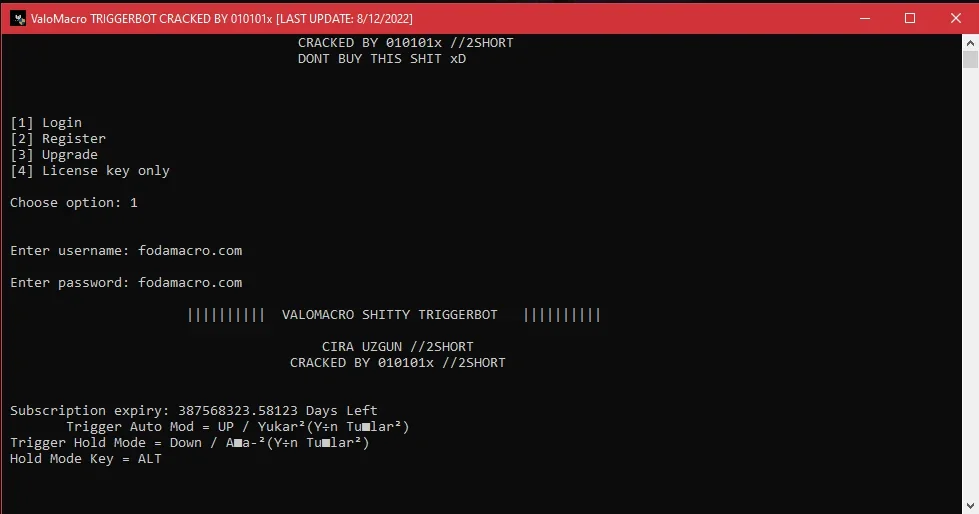Click the scrollbar down arrow
979x514 pixels.
(970, 505)
